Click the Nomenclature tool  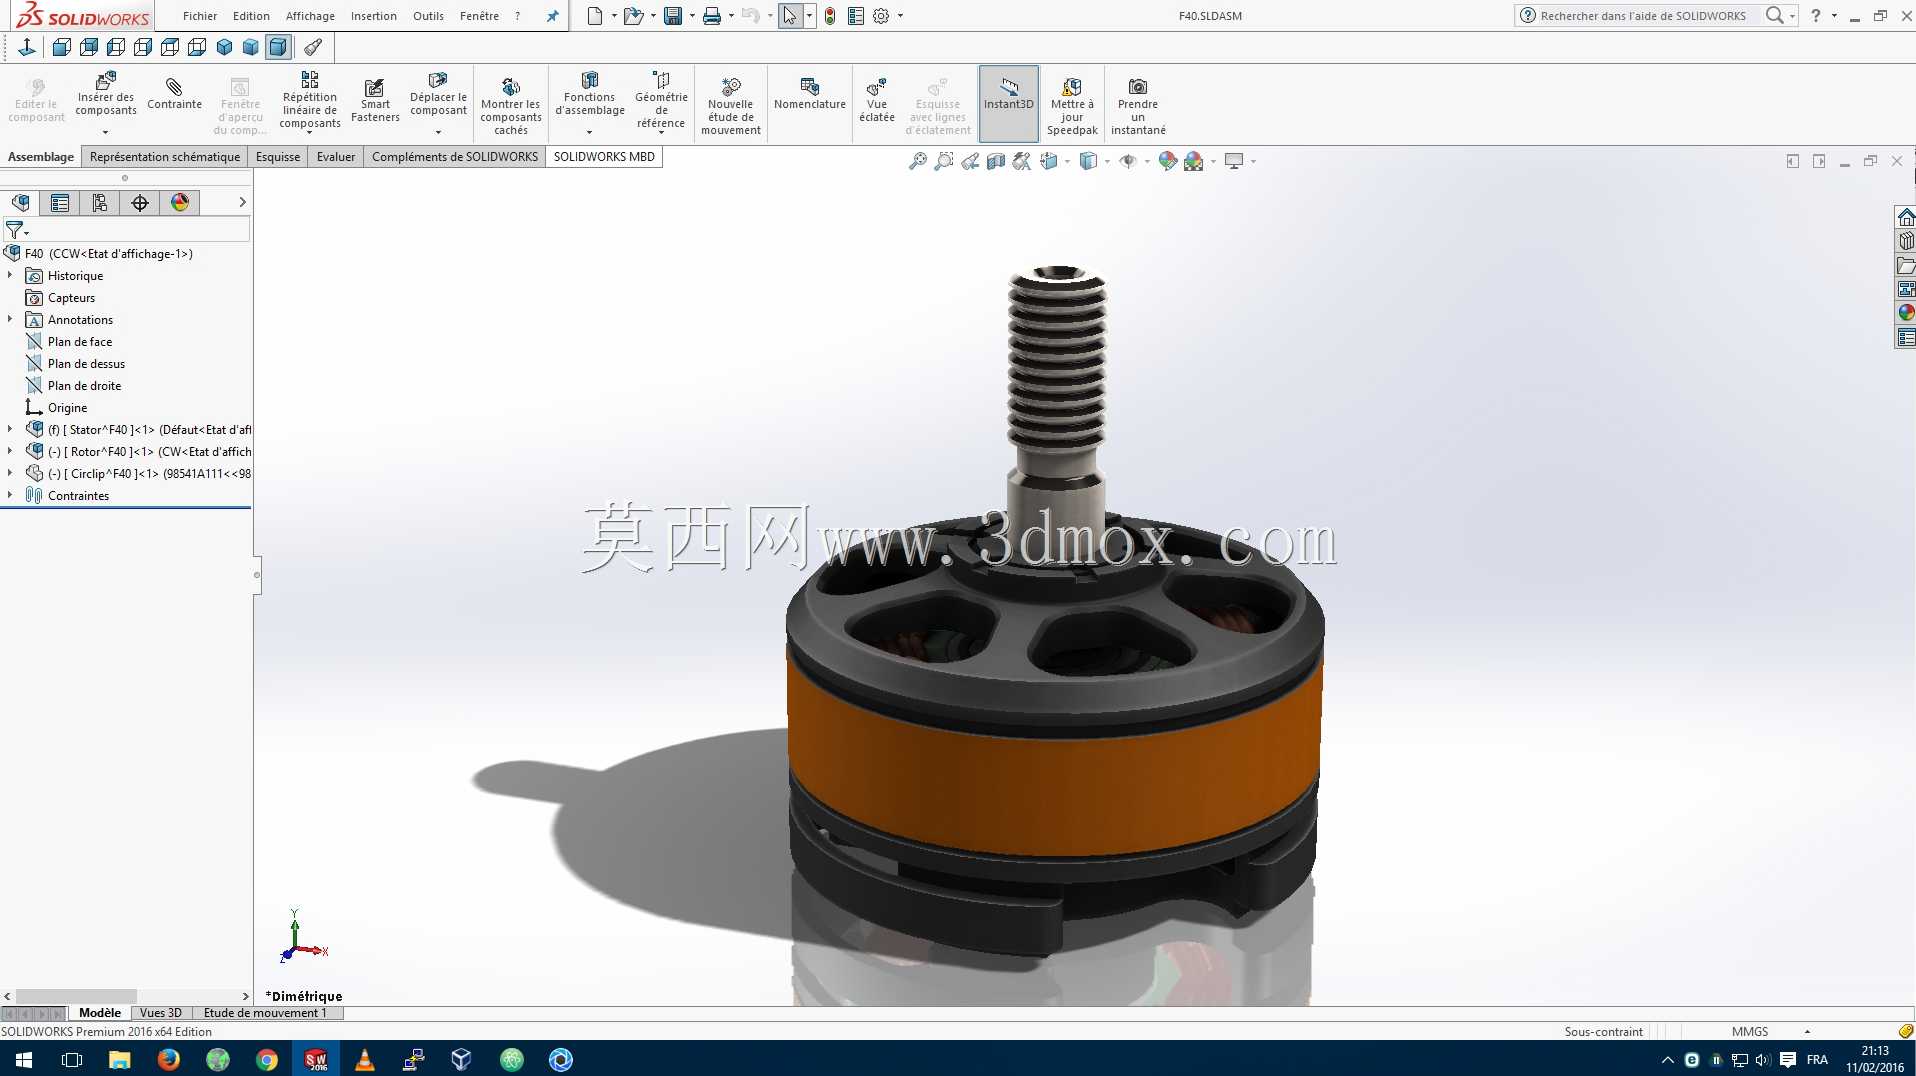810,93
